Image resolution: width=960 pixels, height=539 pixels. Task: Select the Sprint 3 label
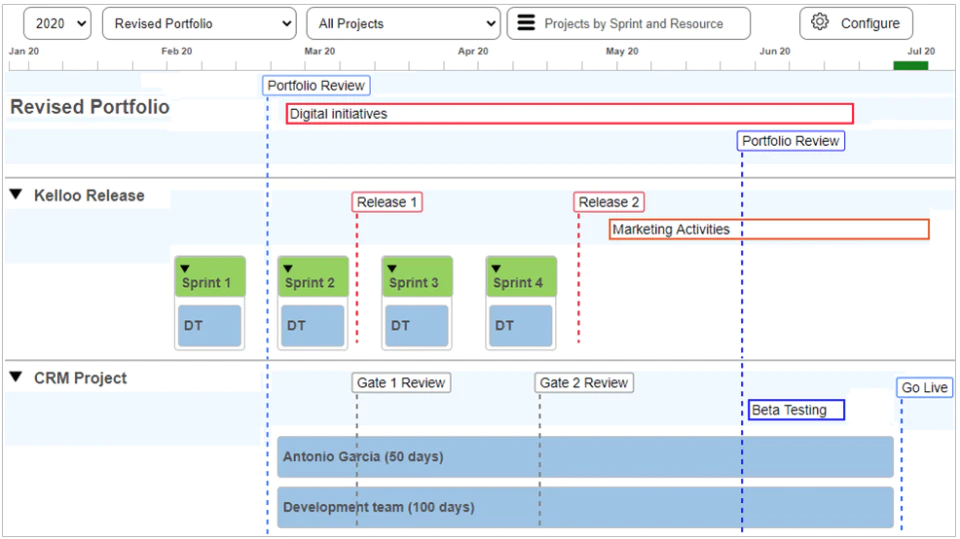[x=414, y=283]
